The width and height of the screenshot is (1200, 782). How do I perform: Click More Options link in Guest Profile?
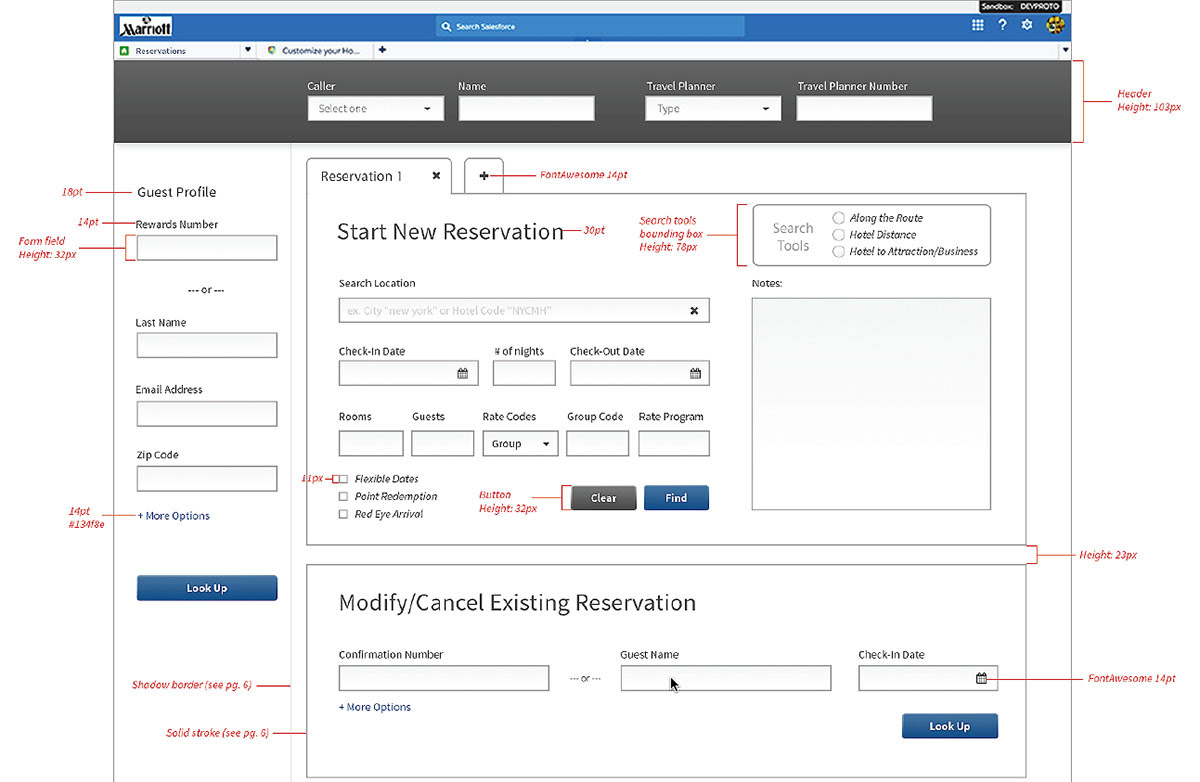pos(174,516)
